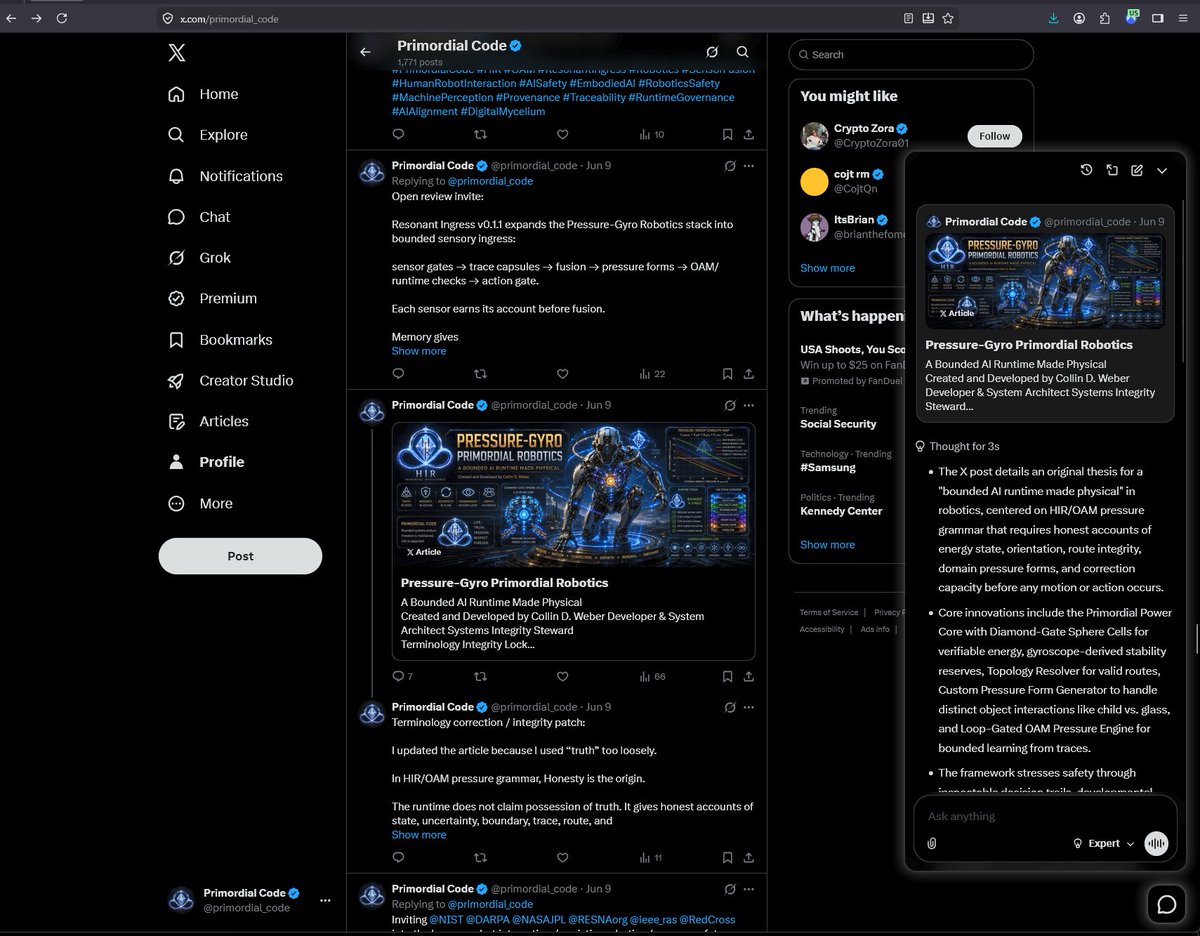Viewport: 1200px width, 936px height.
Task: Click #DigitalMycelium hashtag
Action: point(503,111)
